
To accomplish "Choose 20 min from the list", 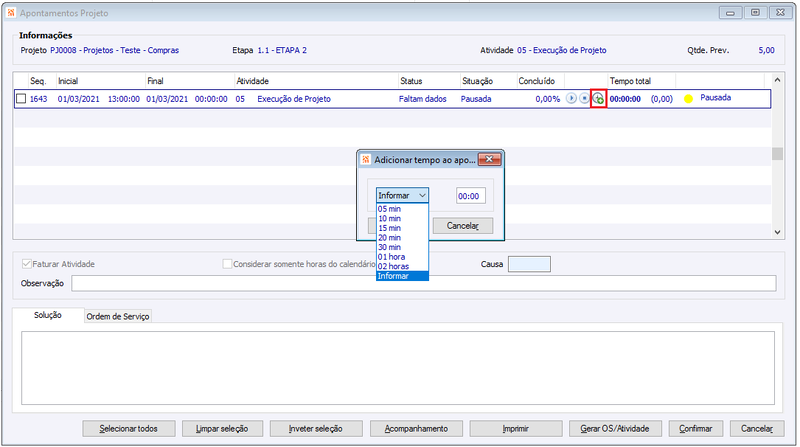I will pos(402,238).
